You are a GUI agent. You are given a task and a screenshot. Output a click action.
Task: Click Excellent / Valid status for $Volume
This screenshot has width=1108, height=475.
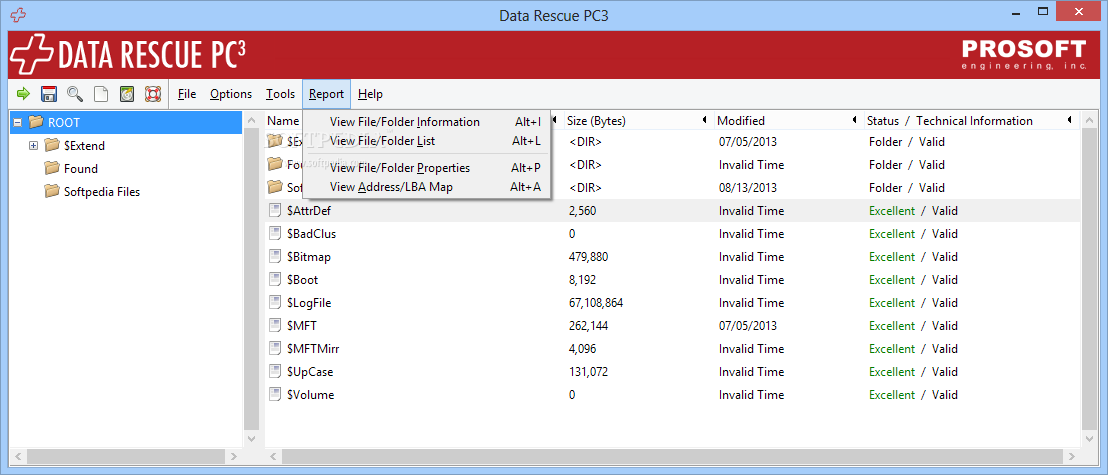point(913,394)
